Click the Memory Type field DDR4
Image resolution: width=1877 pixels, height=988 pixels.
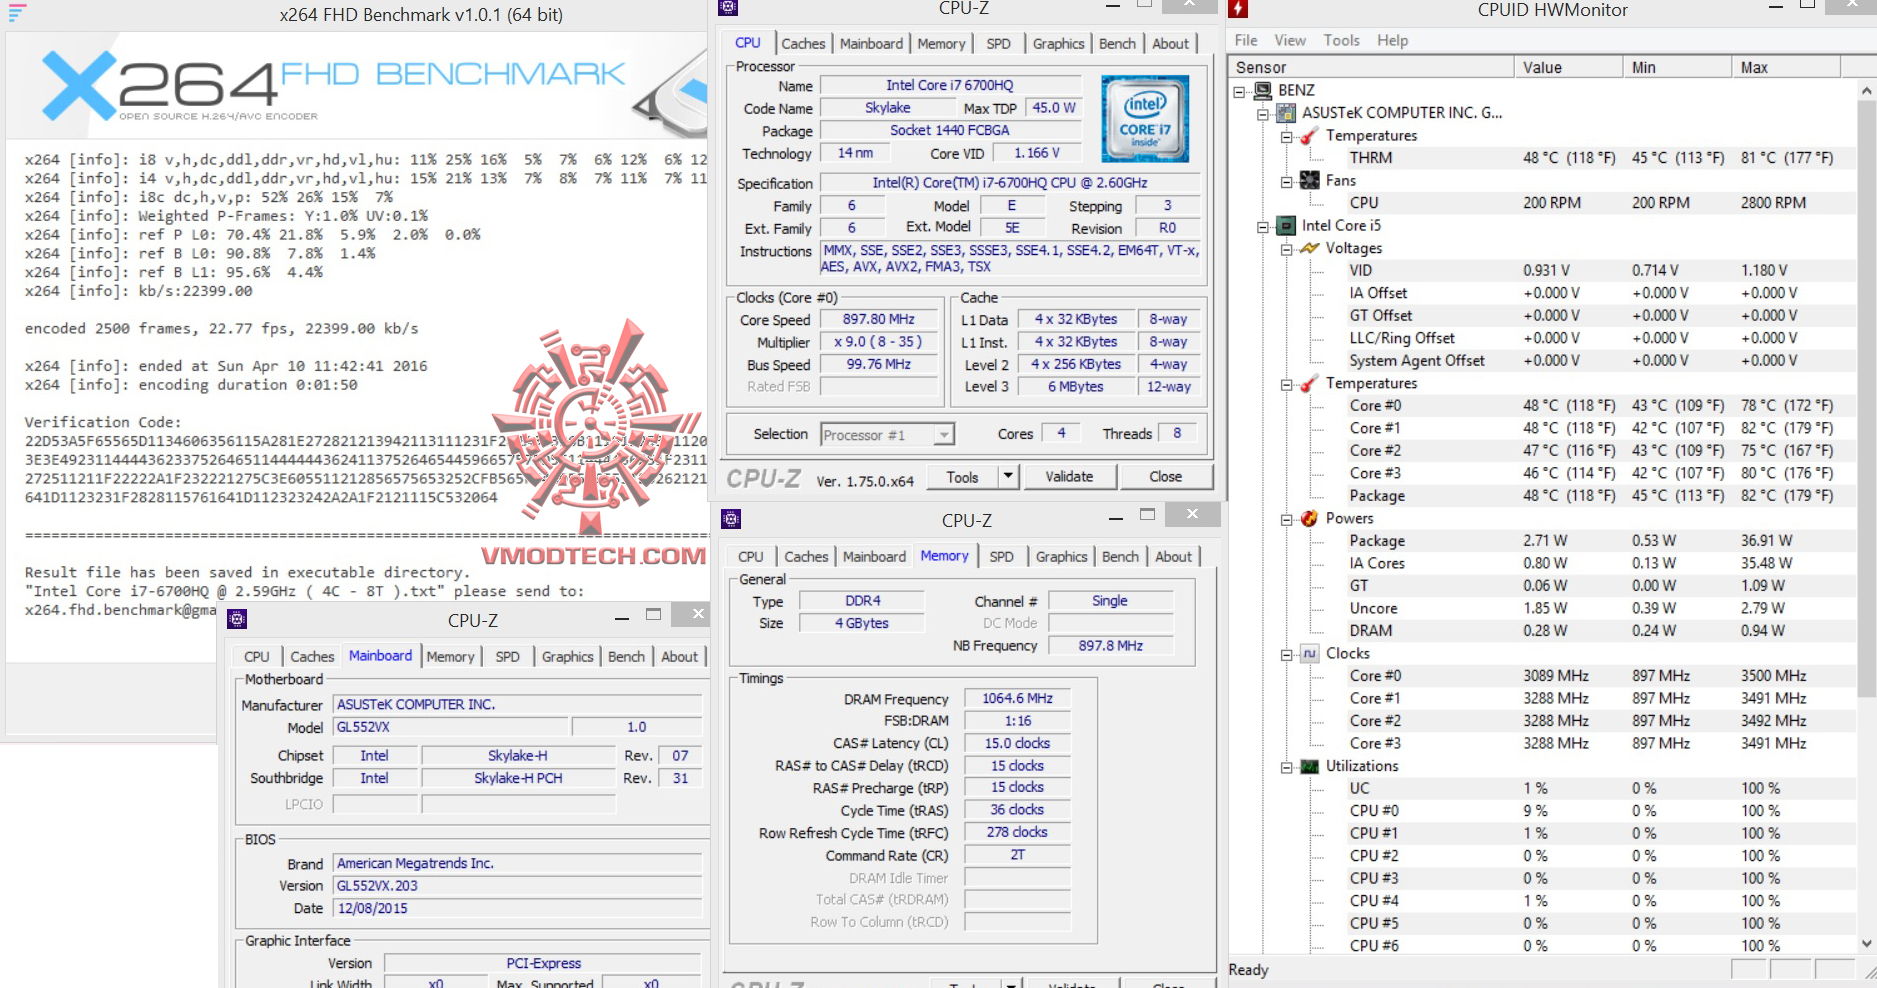[x=863, y=601]
